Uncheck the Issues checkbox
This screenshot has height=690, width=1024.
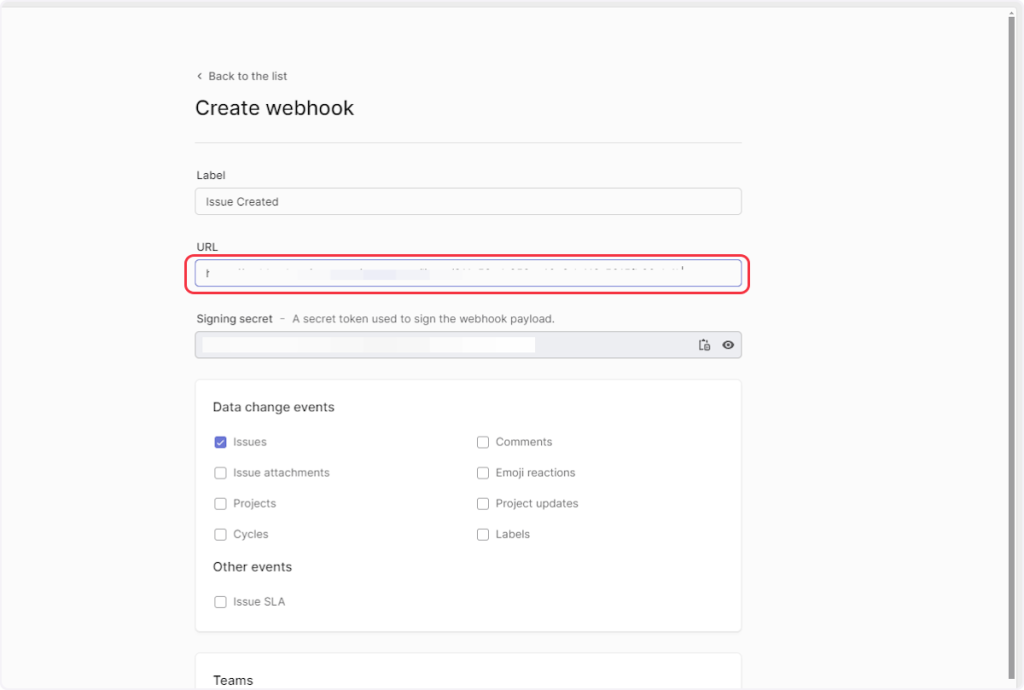[221, 442]
